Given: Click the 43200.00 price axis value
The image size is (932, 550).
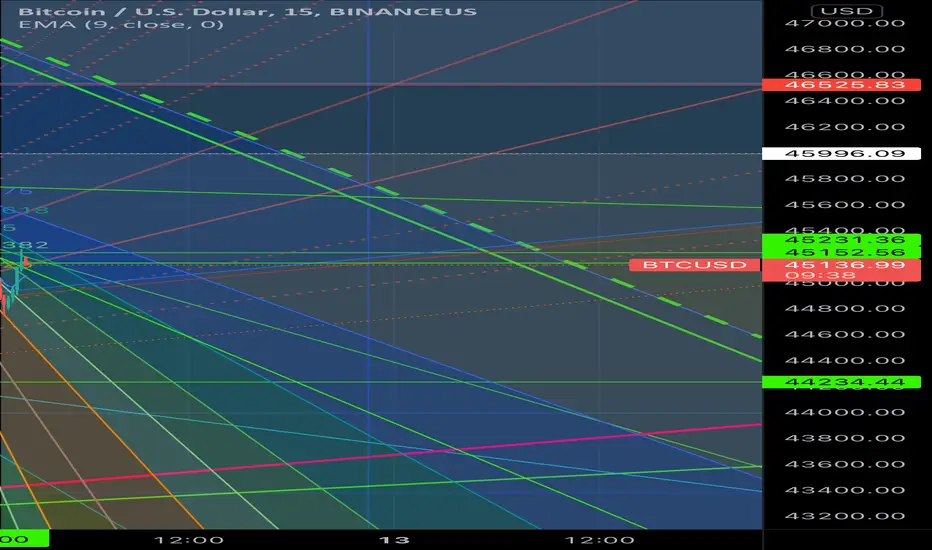Looking at the screenshot, I should click(x=845, y=516).
